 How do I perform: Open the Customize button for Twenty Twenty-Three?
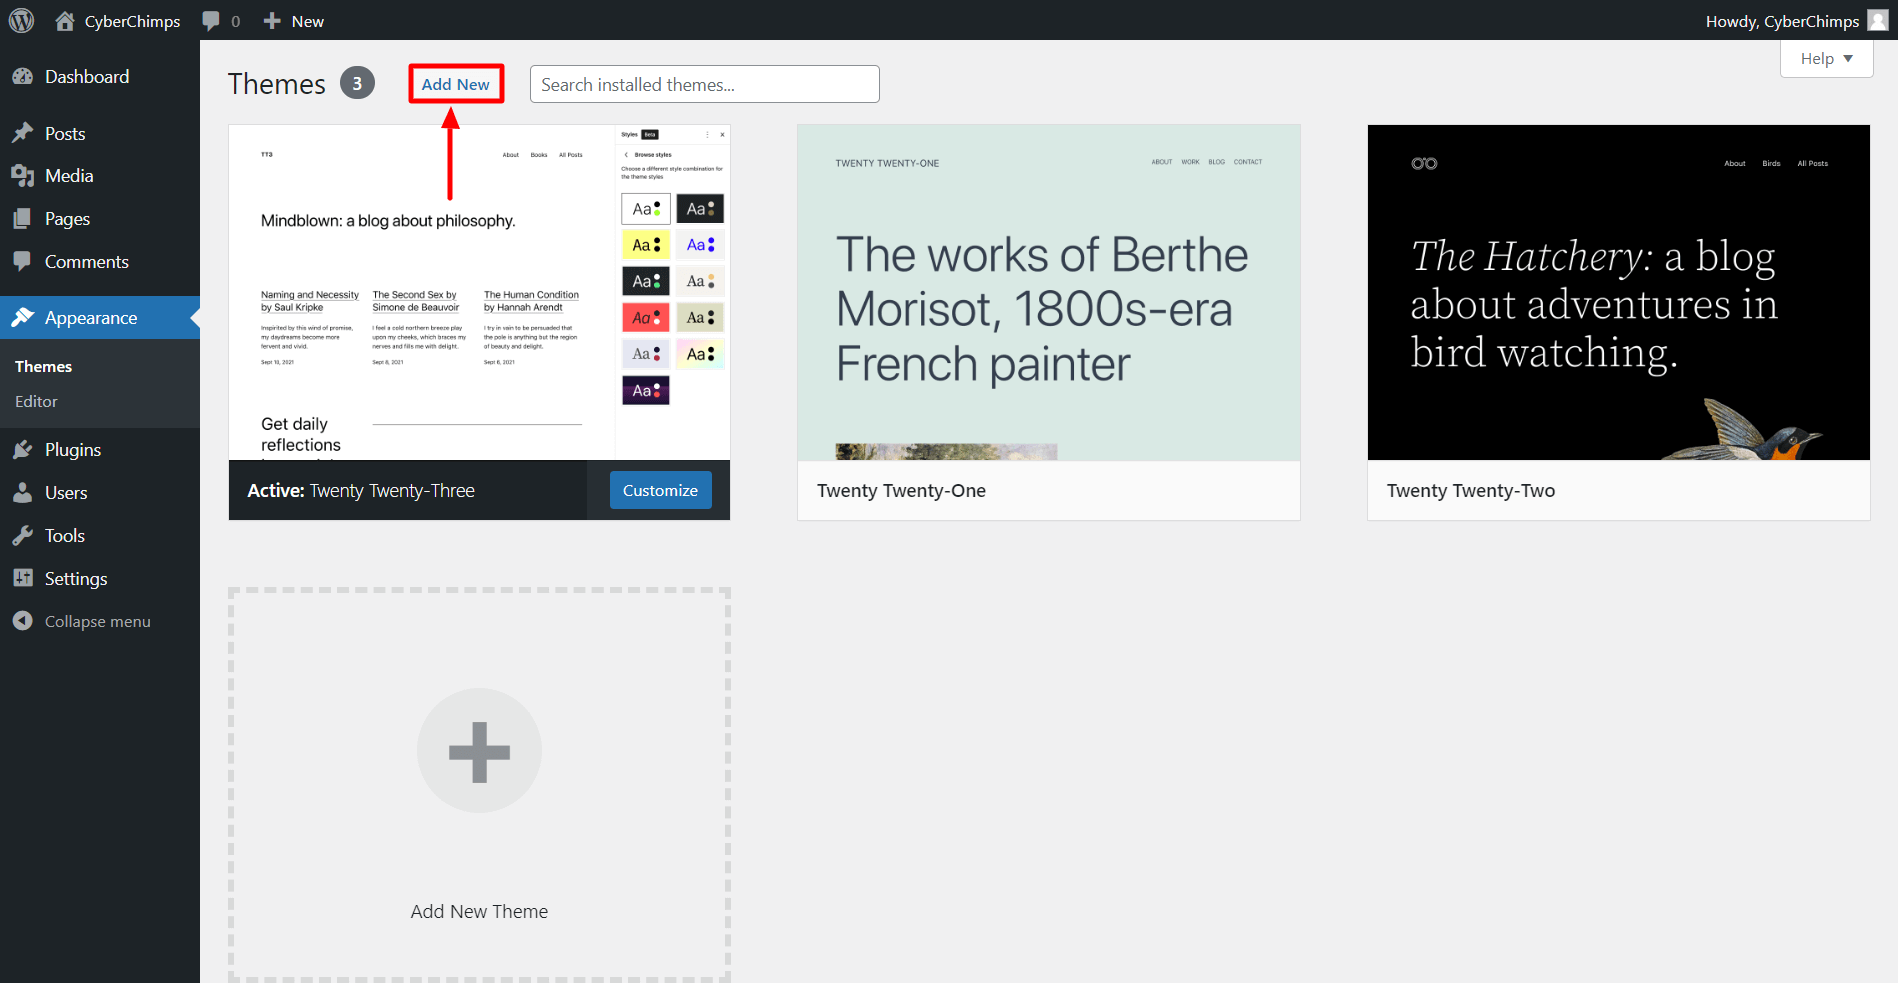click(660, 490)
